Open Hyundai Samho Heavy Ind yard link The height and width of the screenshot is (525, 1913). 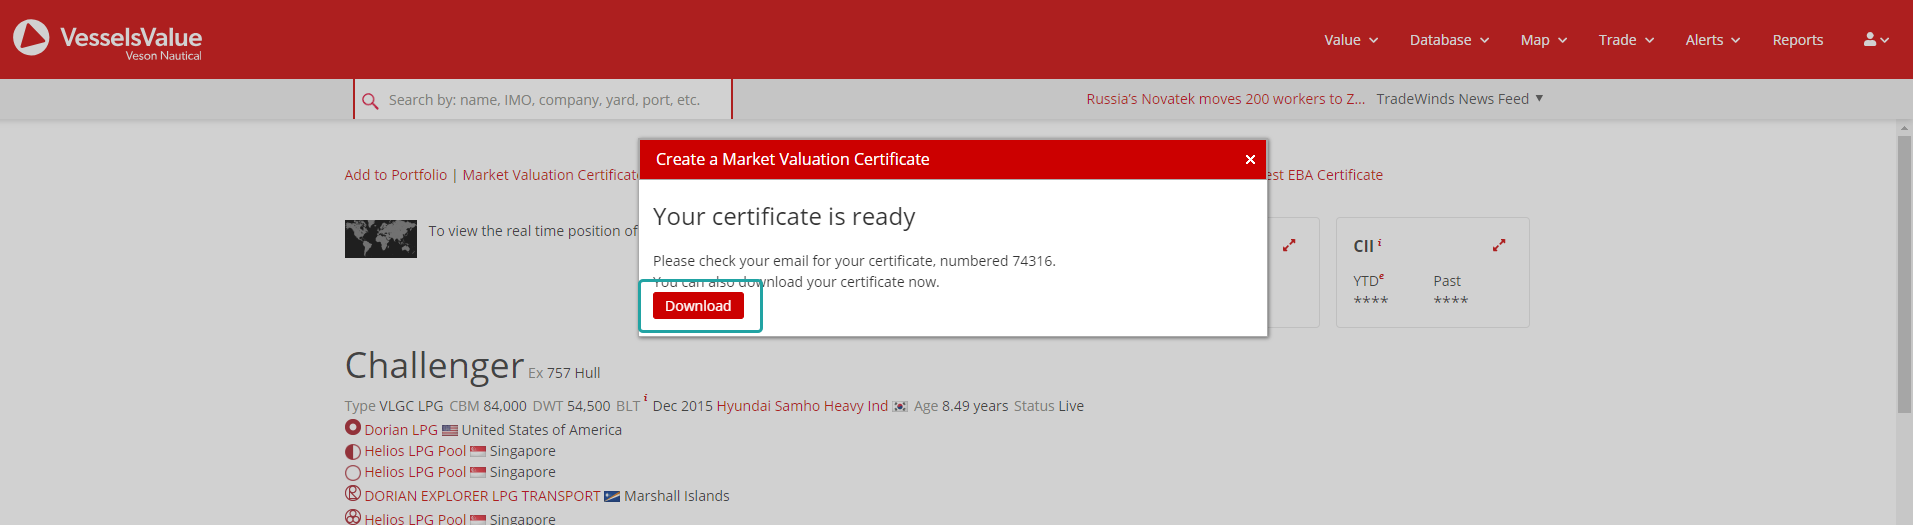pos(802,406)
